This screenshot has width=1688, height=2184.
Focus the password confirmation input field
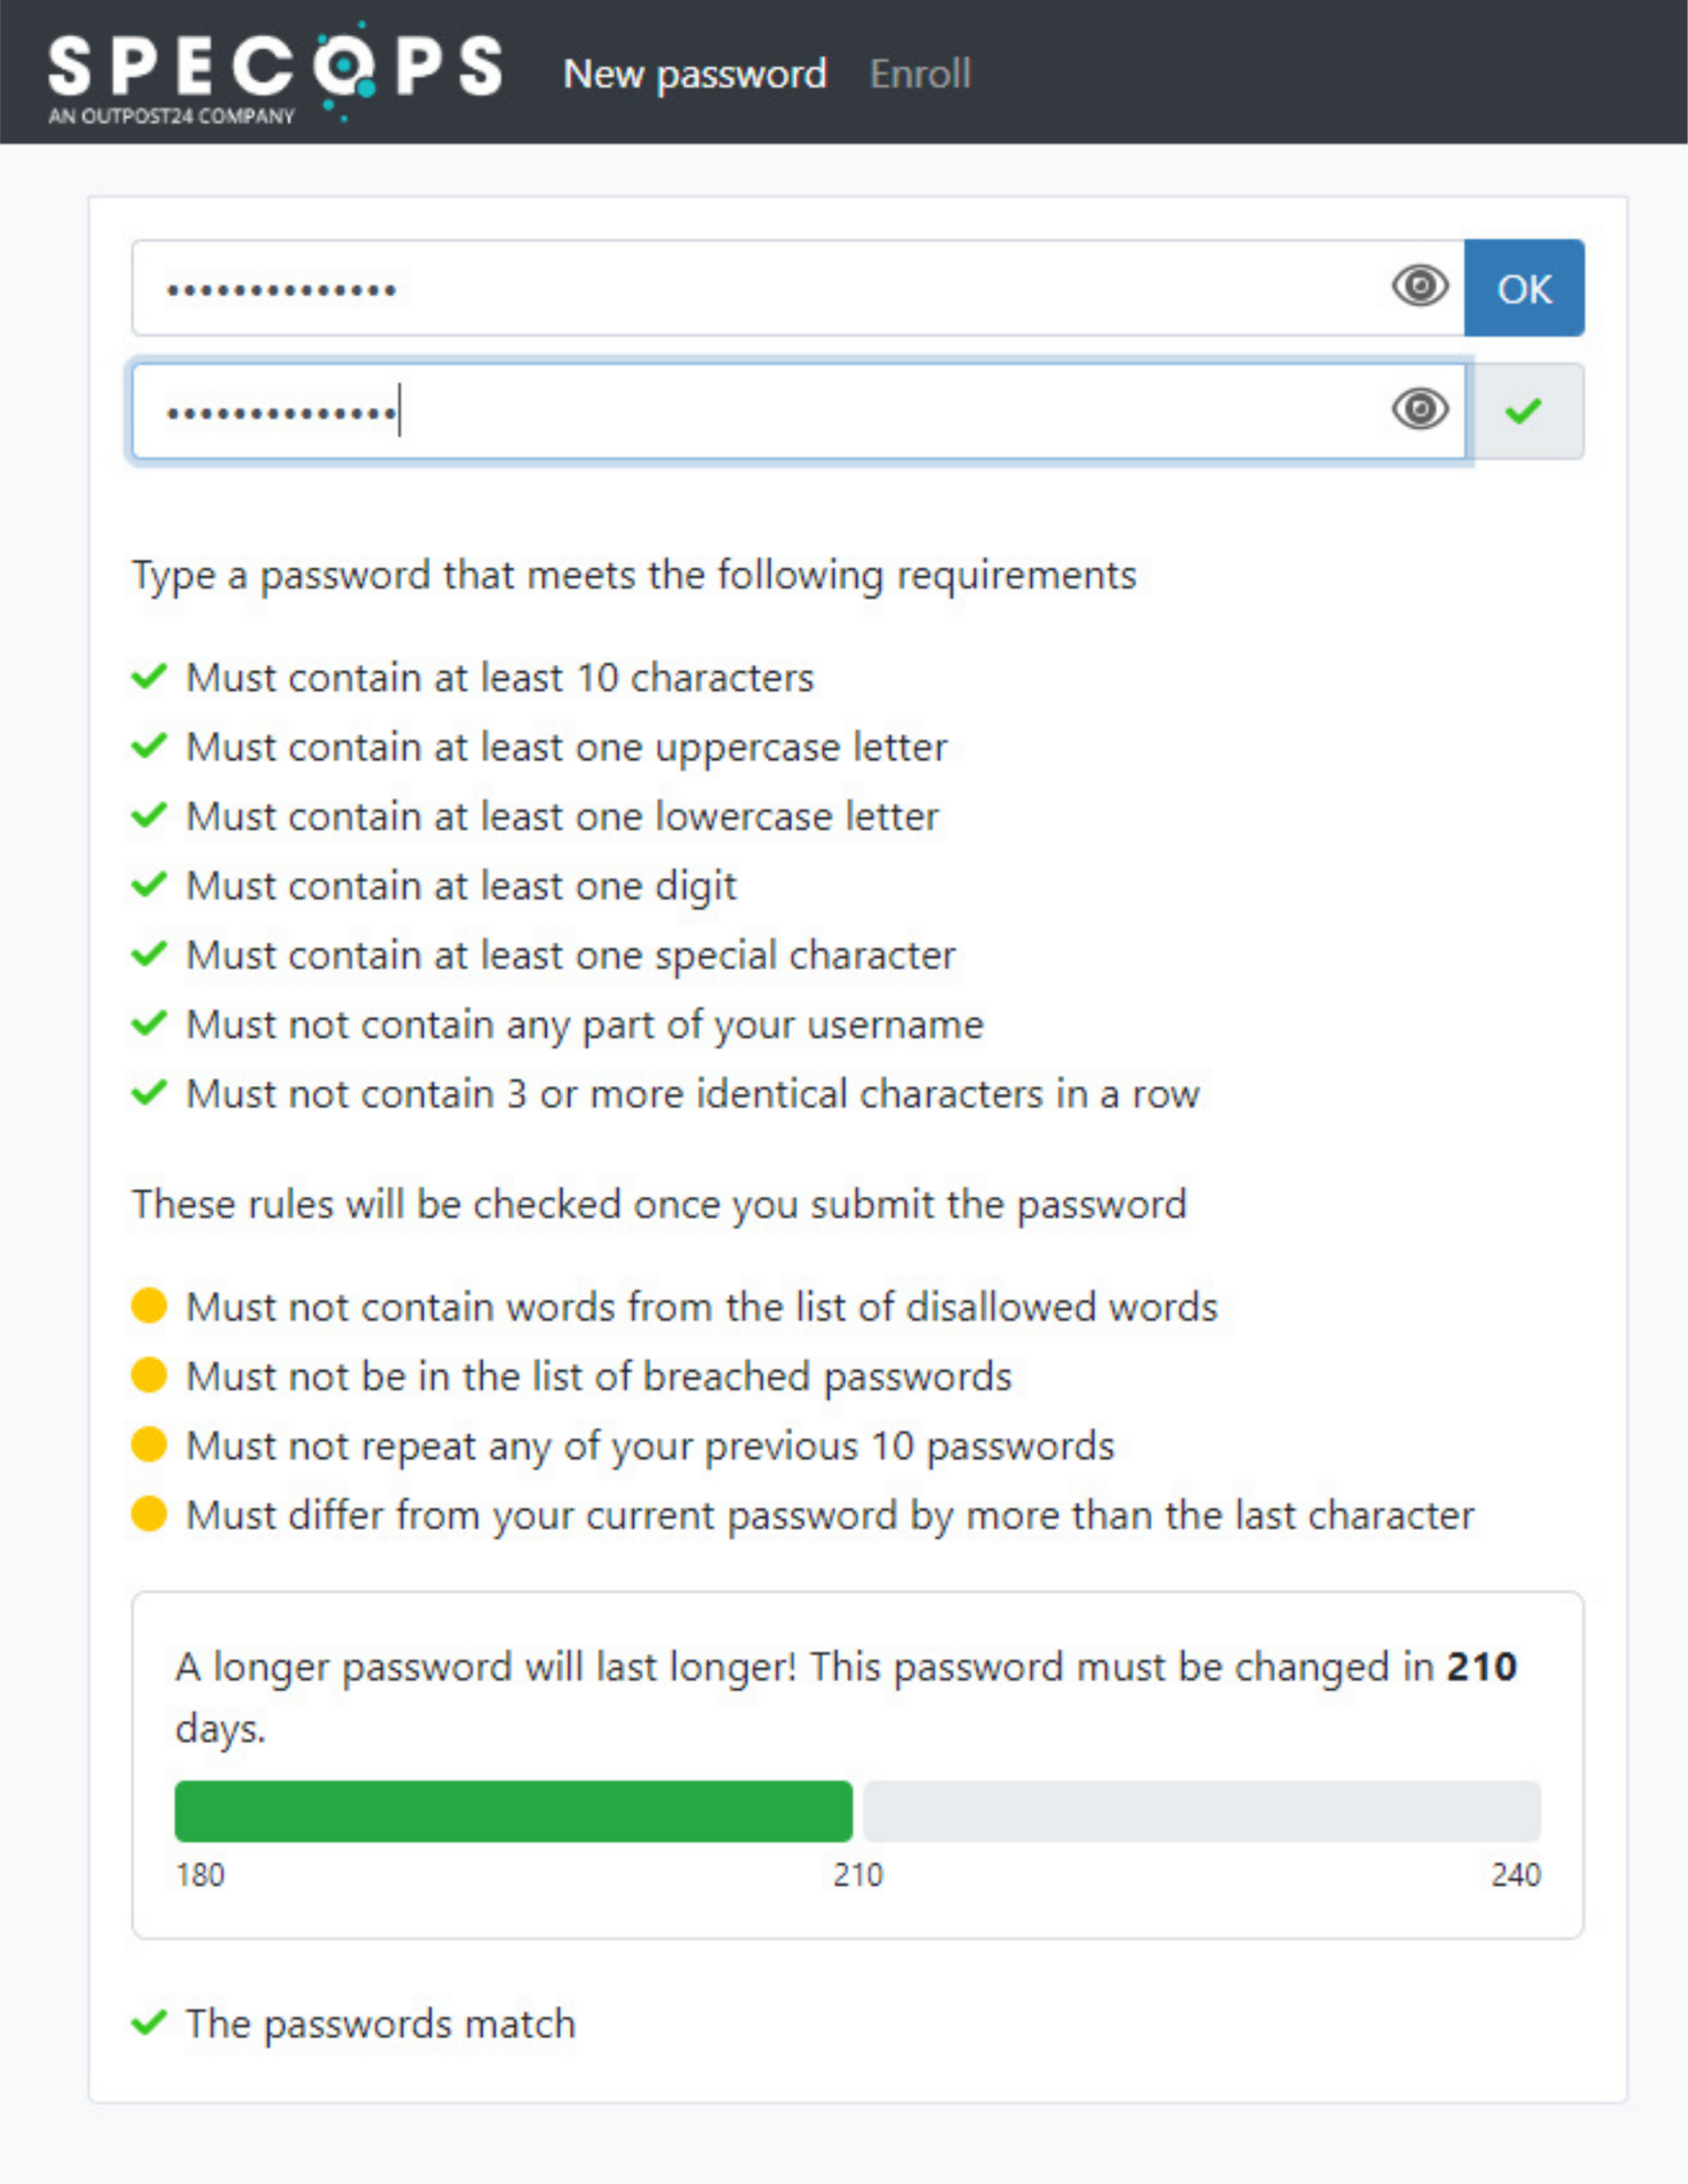click(x=700, y=411)
